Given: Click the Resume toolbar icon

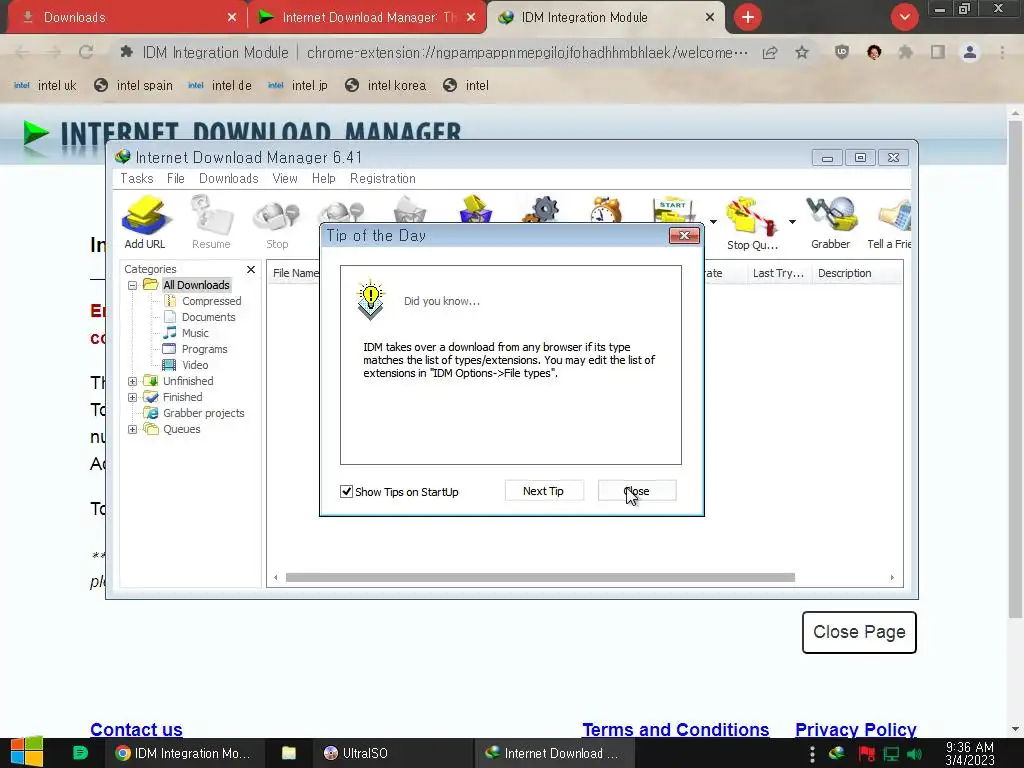Looking at the screenshot, I should [x=211, y=222].
